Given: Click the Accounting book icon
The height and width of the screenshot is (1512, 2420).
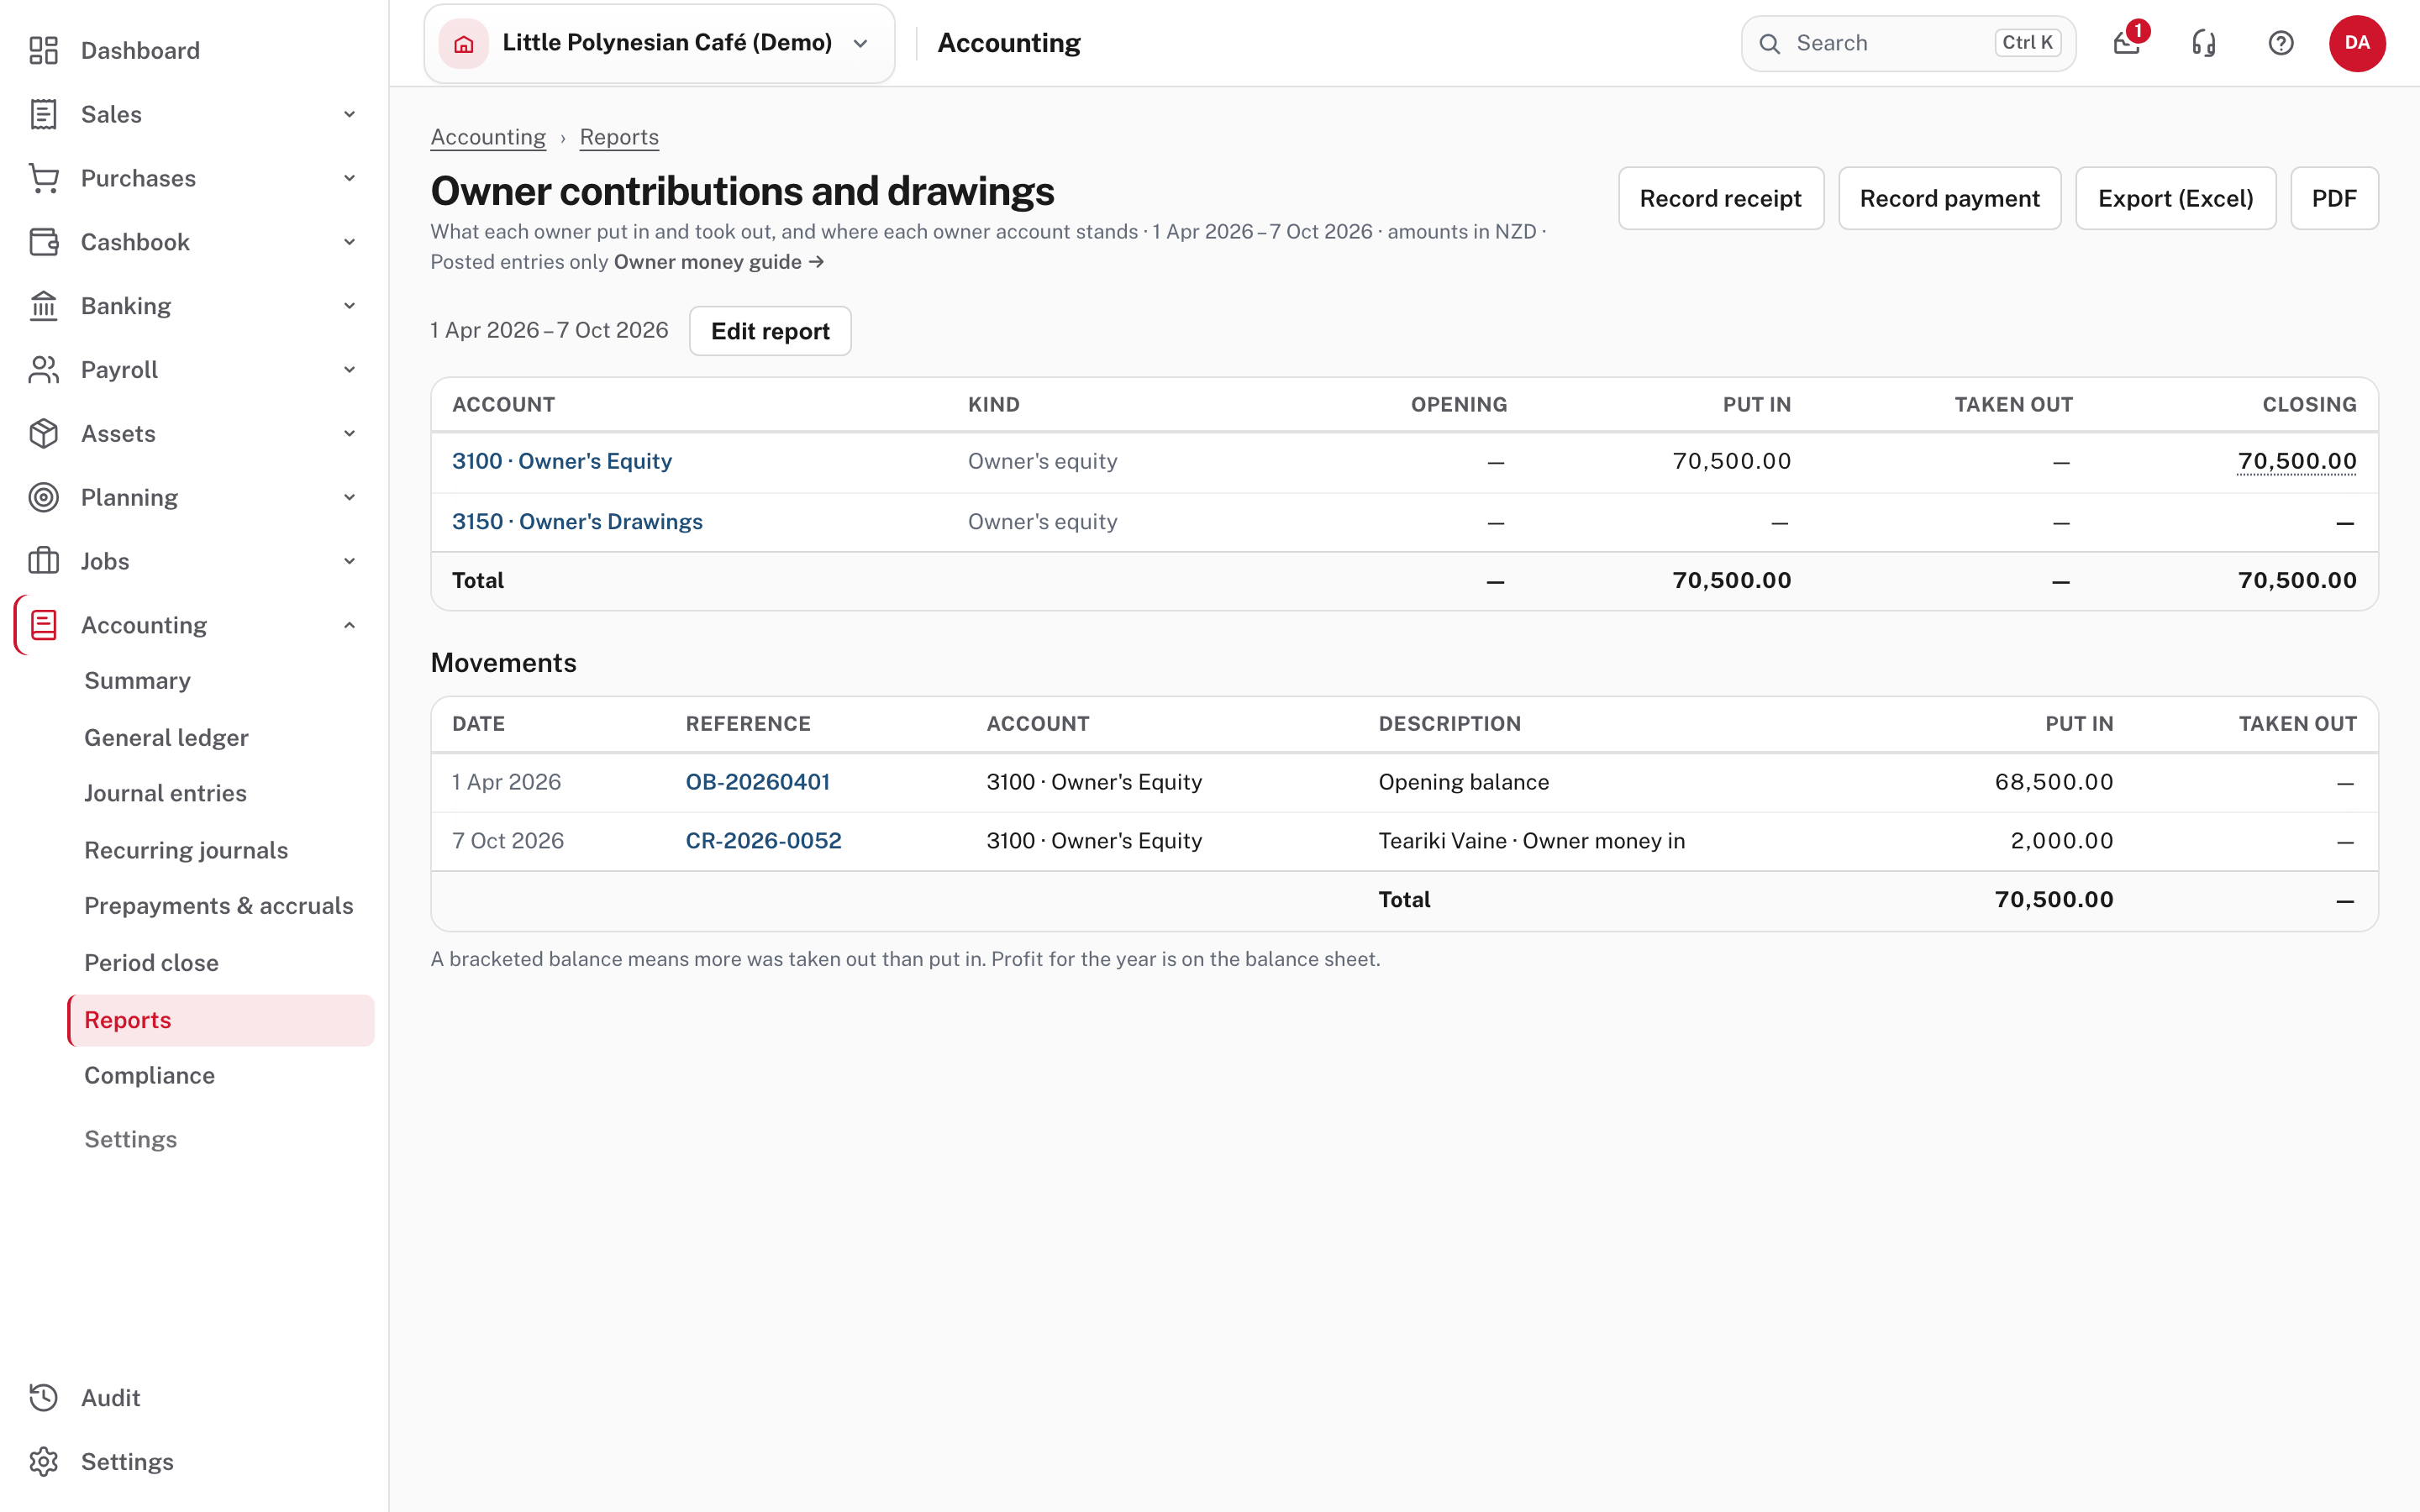Looking at the screenshot, I should [44, 625].
